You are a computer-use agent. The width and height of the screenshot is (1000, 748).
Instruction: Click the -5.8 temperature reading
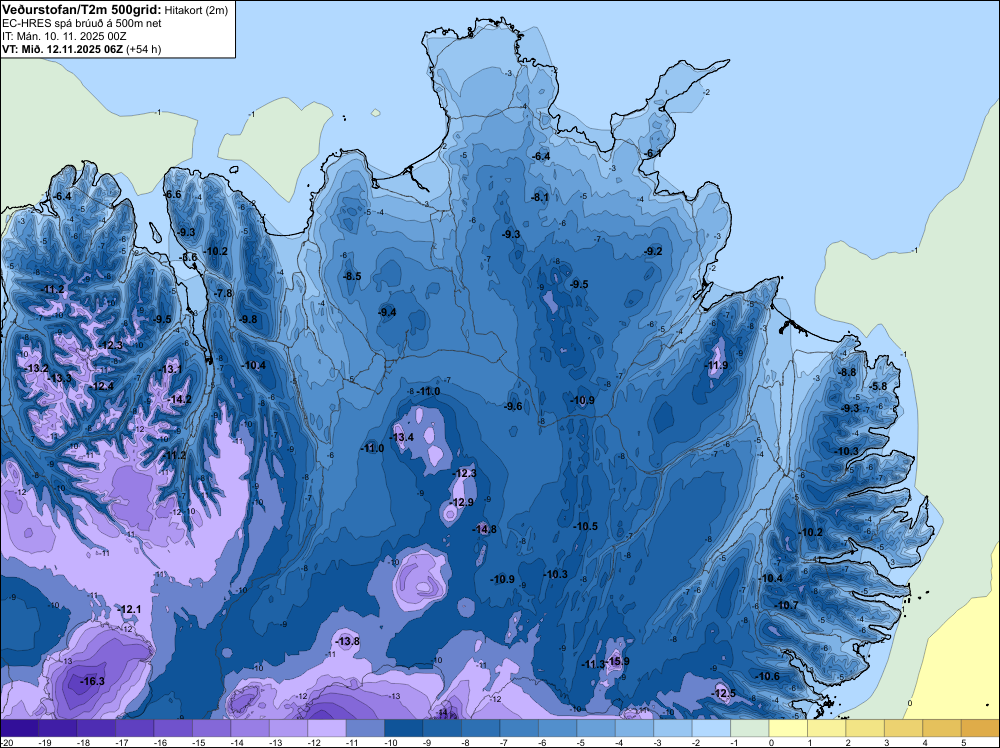point(878,386)
